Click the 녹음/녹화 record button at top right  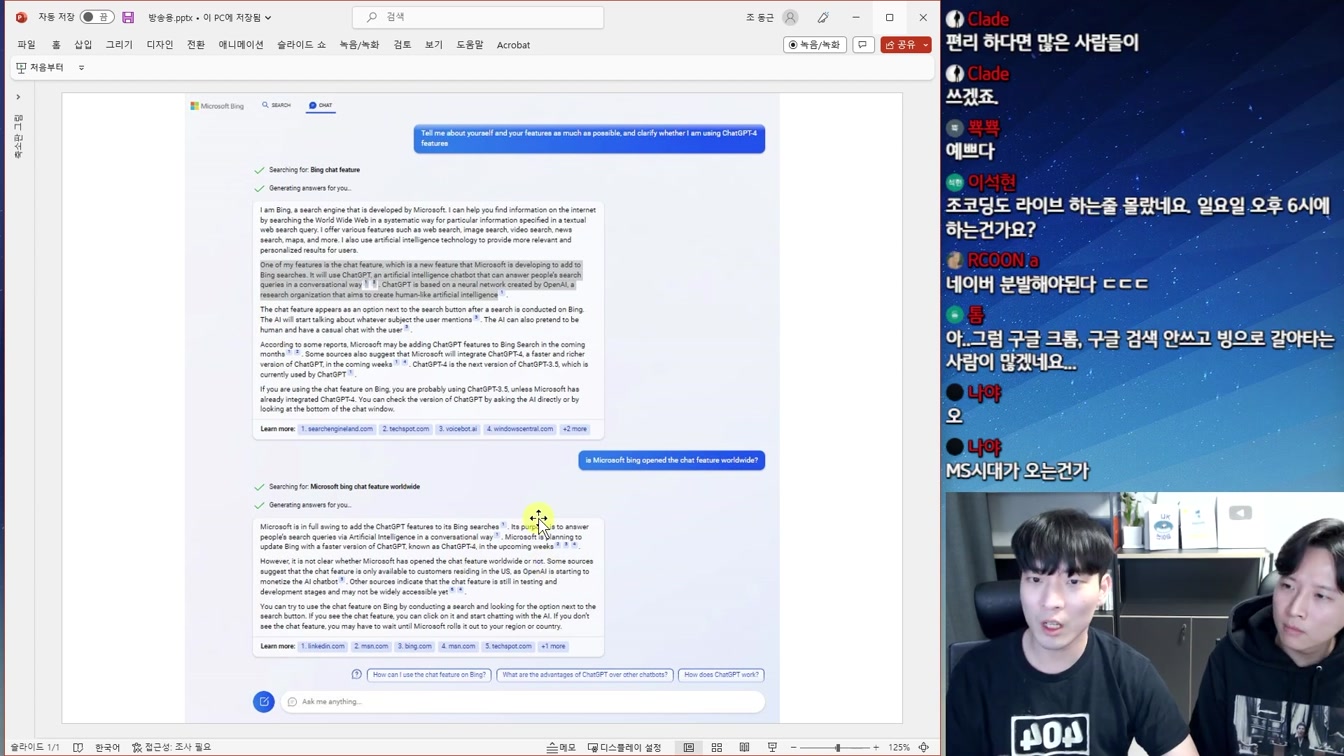(x=815, y=45)
